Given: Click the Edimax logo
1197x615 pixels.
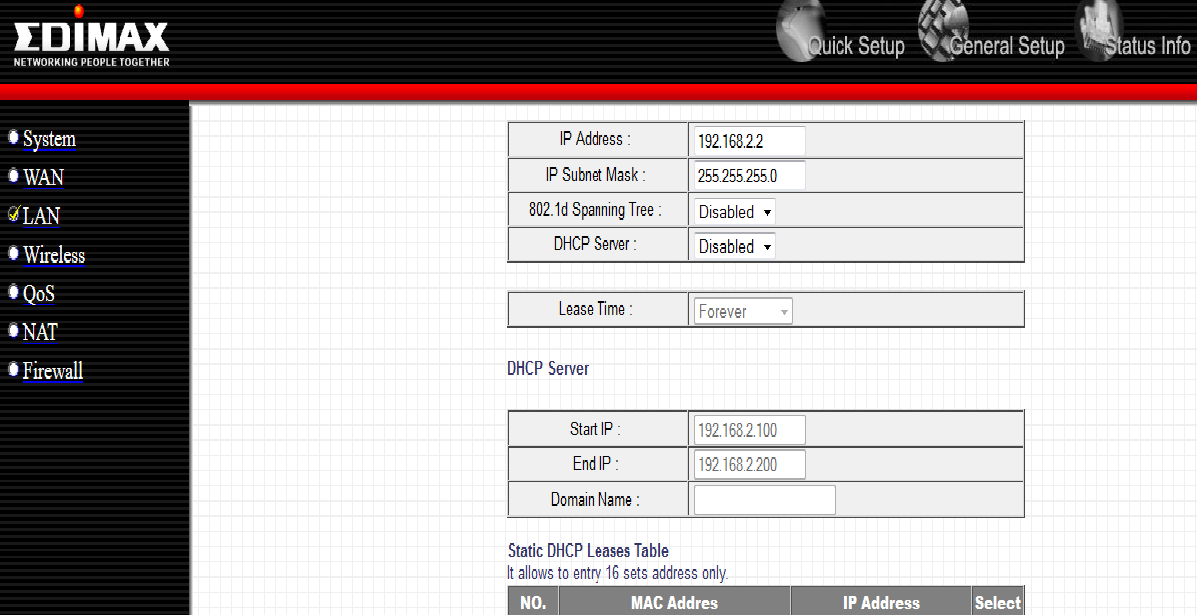Looking at the screenshot, I should (x=91, y=37).
